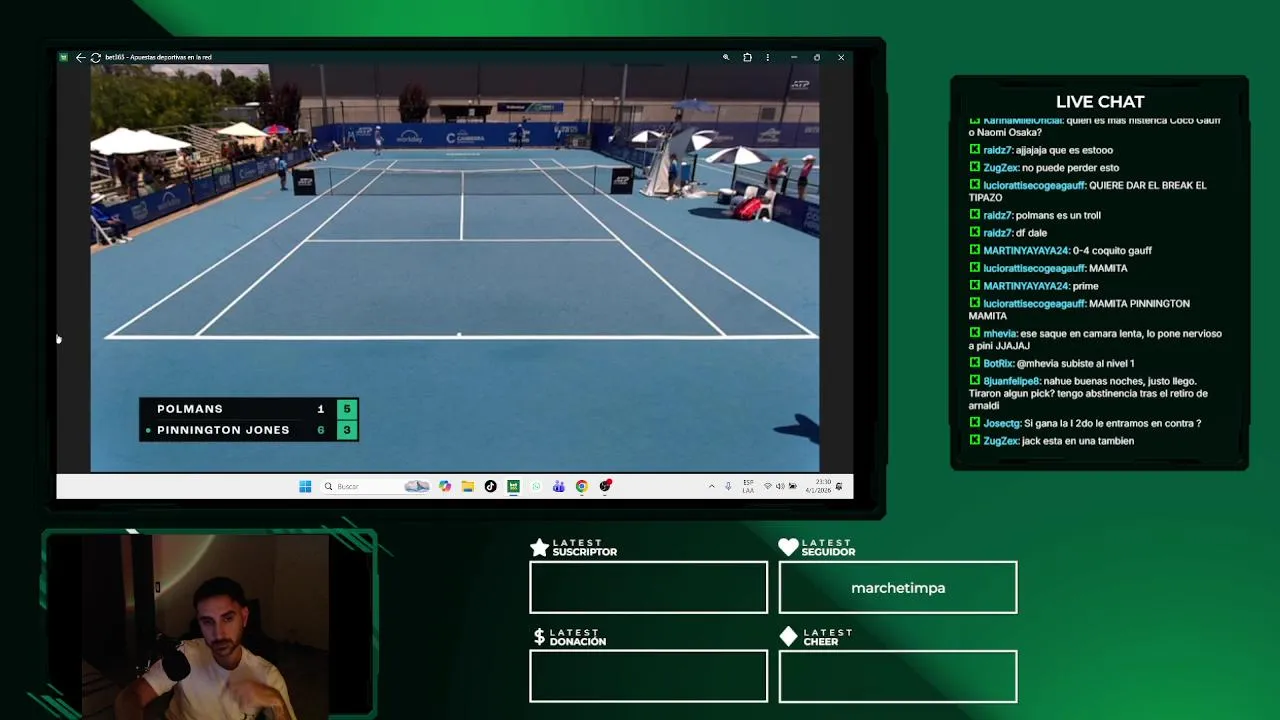Open the notification bell icon
The height and width of the screenshot is (720, 1280).
(839, 486)
